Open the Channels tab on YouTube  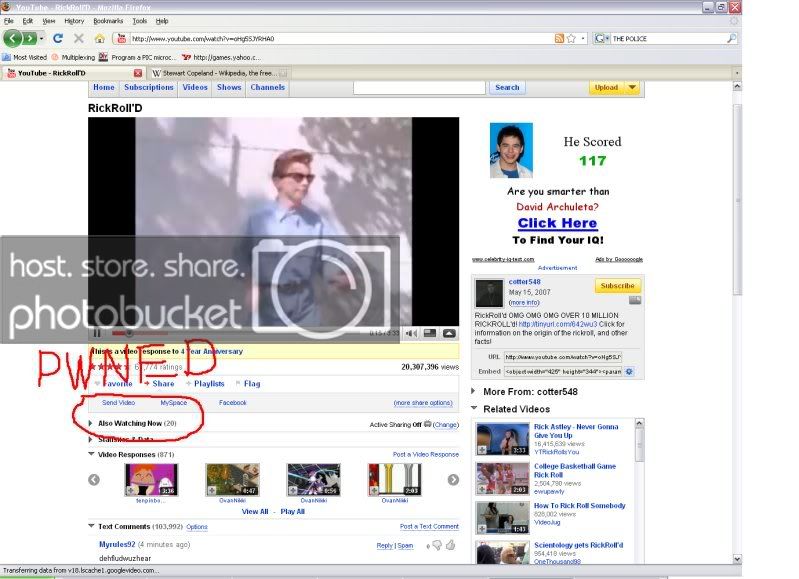268,88
